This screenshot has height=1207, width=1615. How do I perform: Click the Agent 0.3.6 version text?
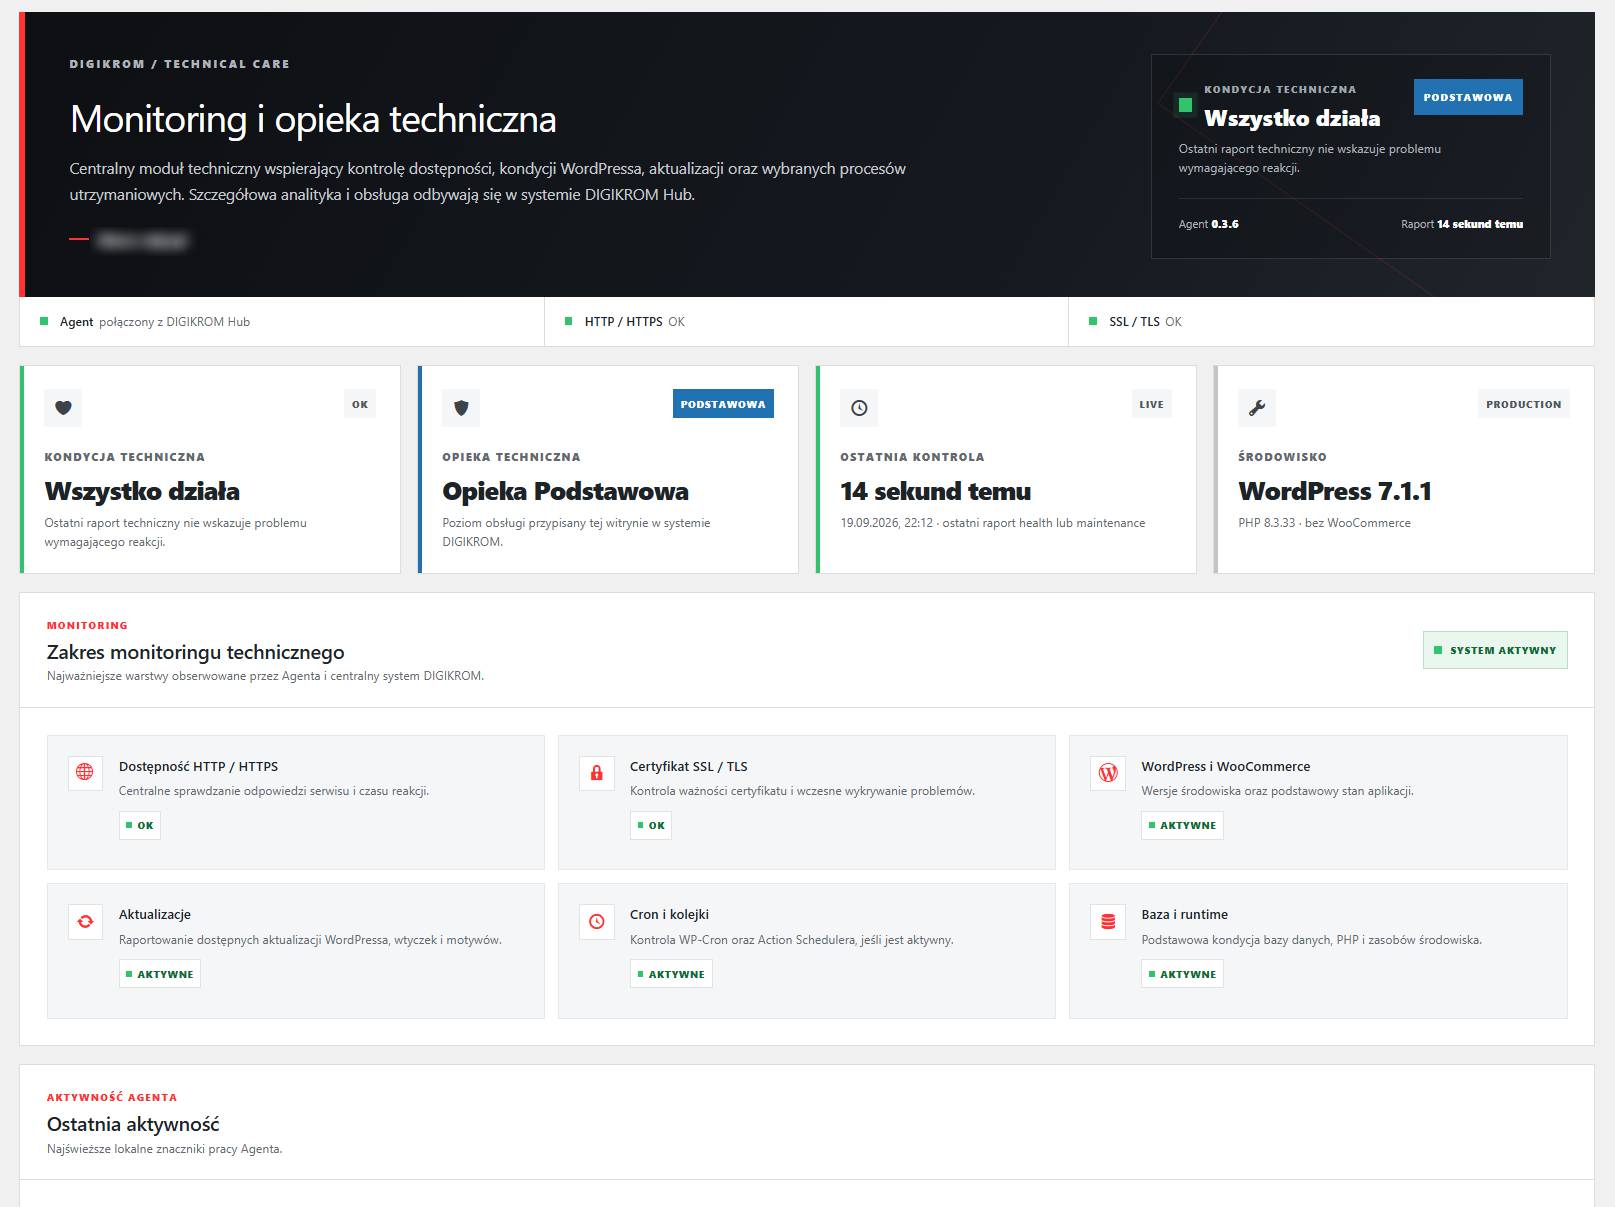pos(1208,224)
